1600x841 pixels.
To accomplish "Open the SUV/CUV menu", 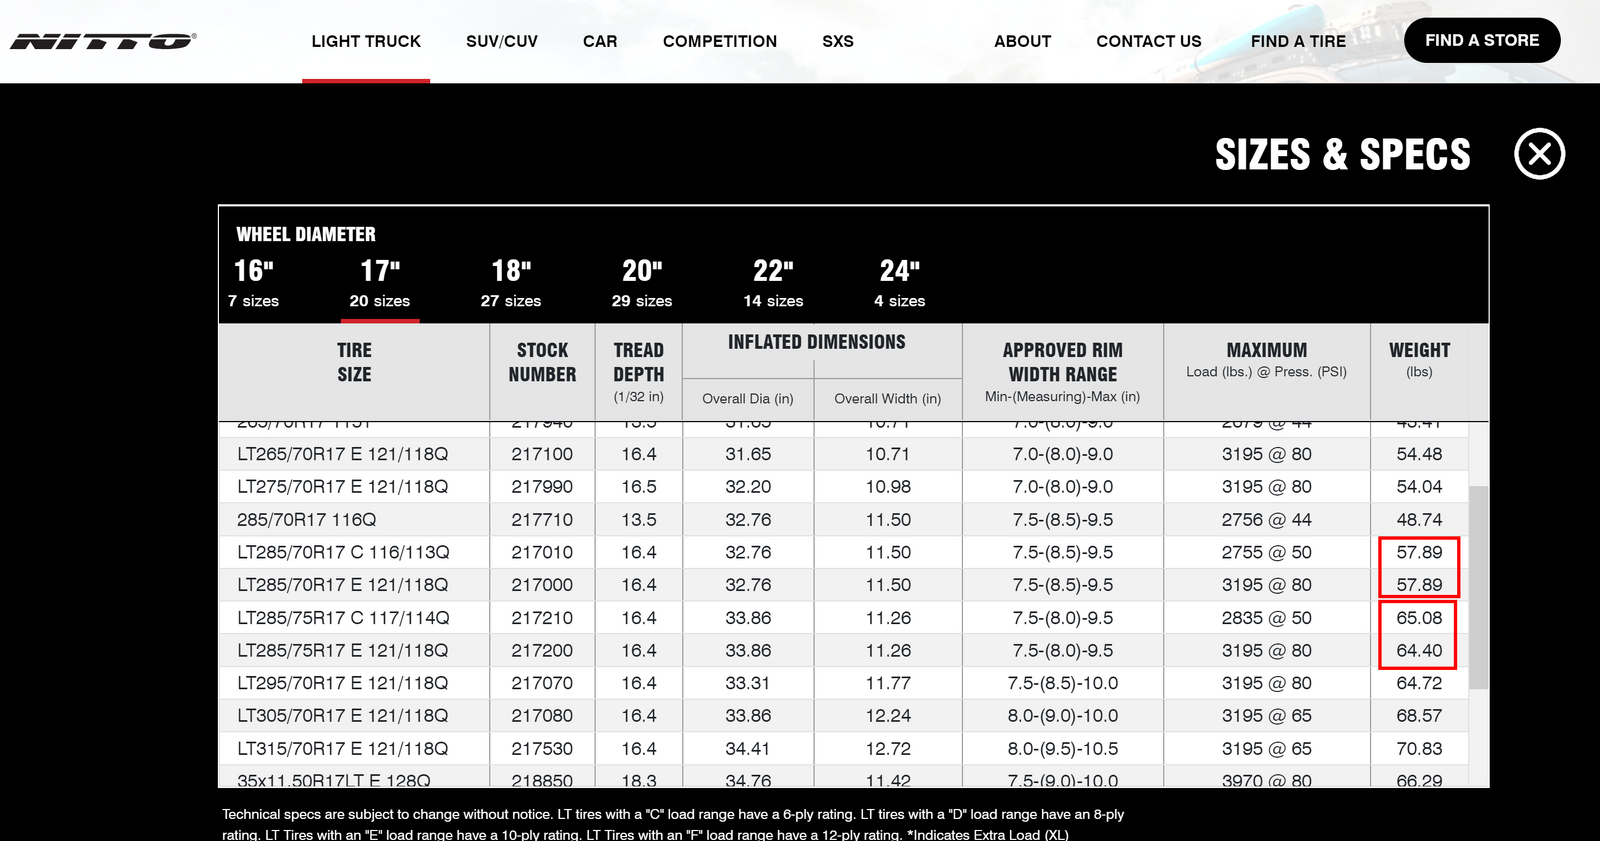I will pos(502,41).
